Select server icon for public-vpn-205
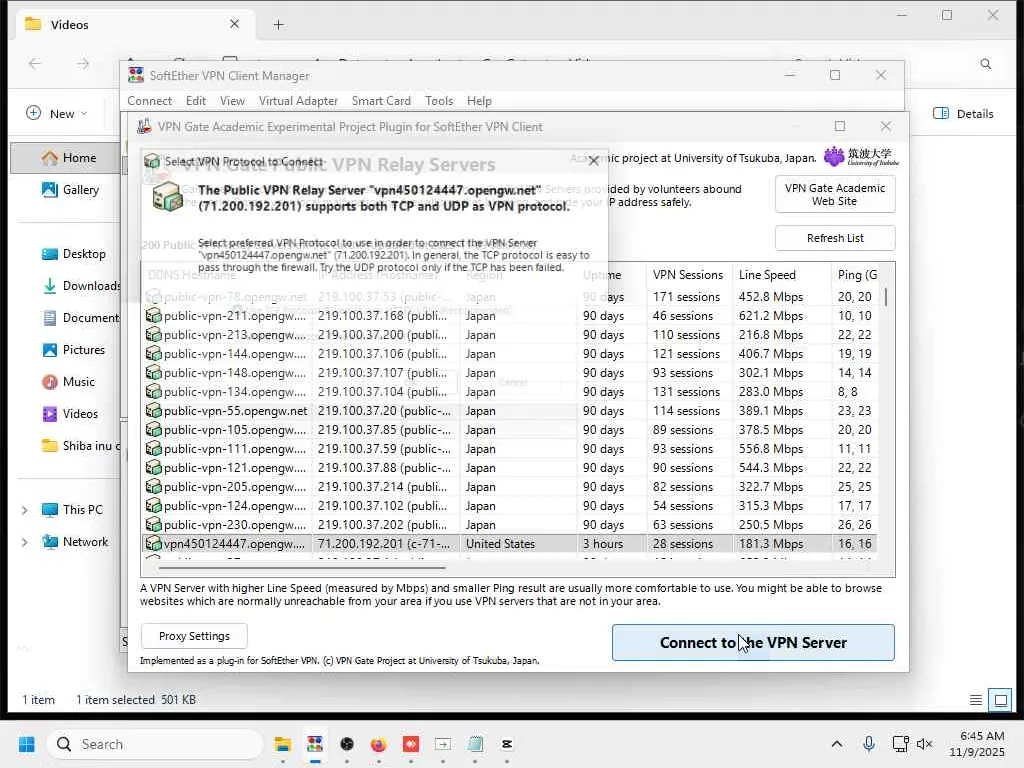The image size is (1024, 768). click(153, 487)
